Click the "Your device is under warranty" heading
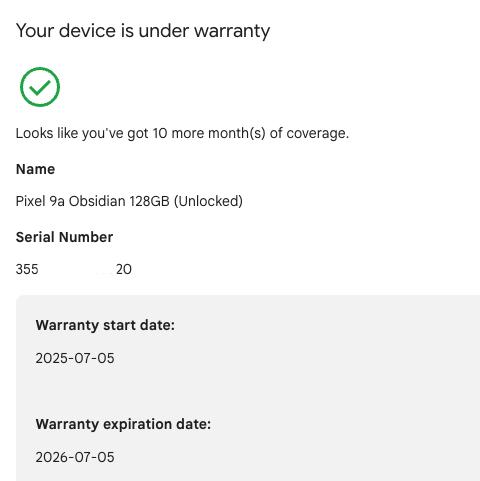 point(143,31)
